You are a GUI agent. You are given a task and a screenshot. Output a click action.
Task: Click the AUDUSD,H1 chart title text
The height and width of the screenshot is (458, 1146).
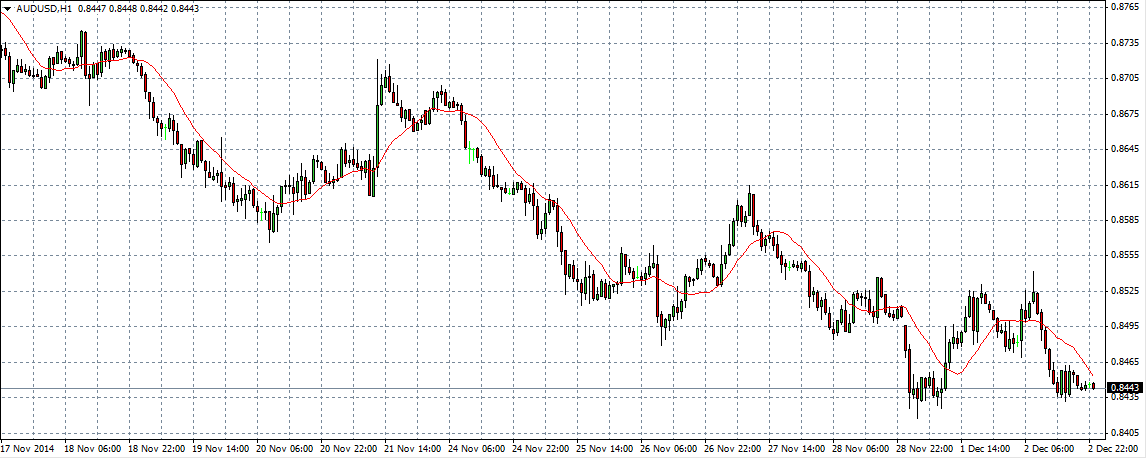pyautogui.click(x=44, y=8)
